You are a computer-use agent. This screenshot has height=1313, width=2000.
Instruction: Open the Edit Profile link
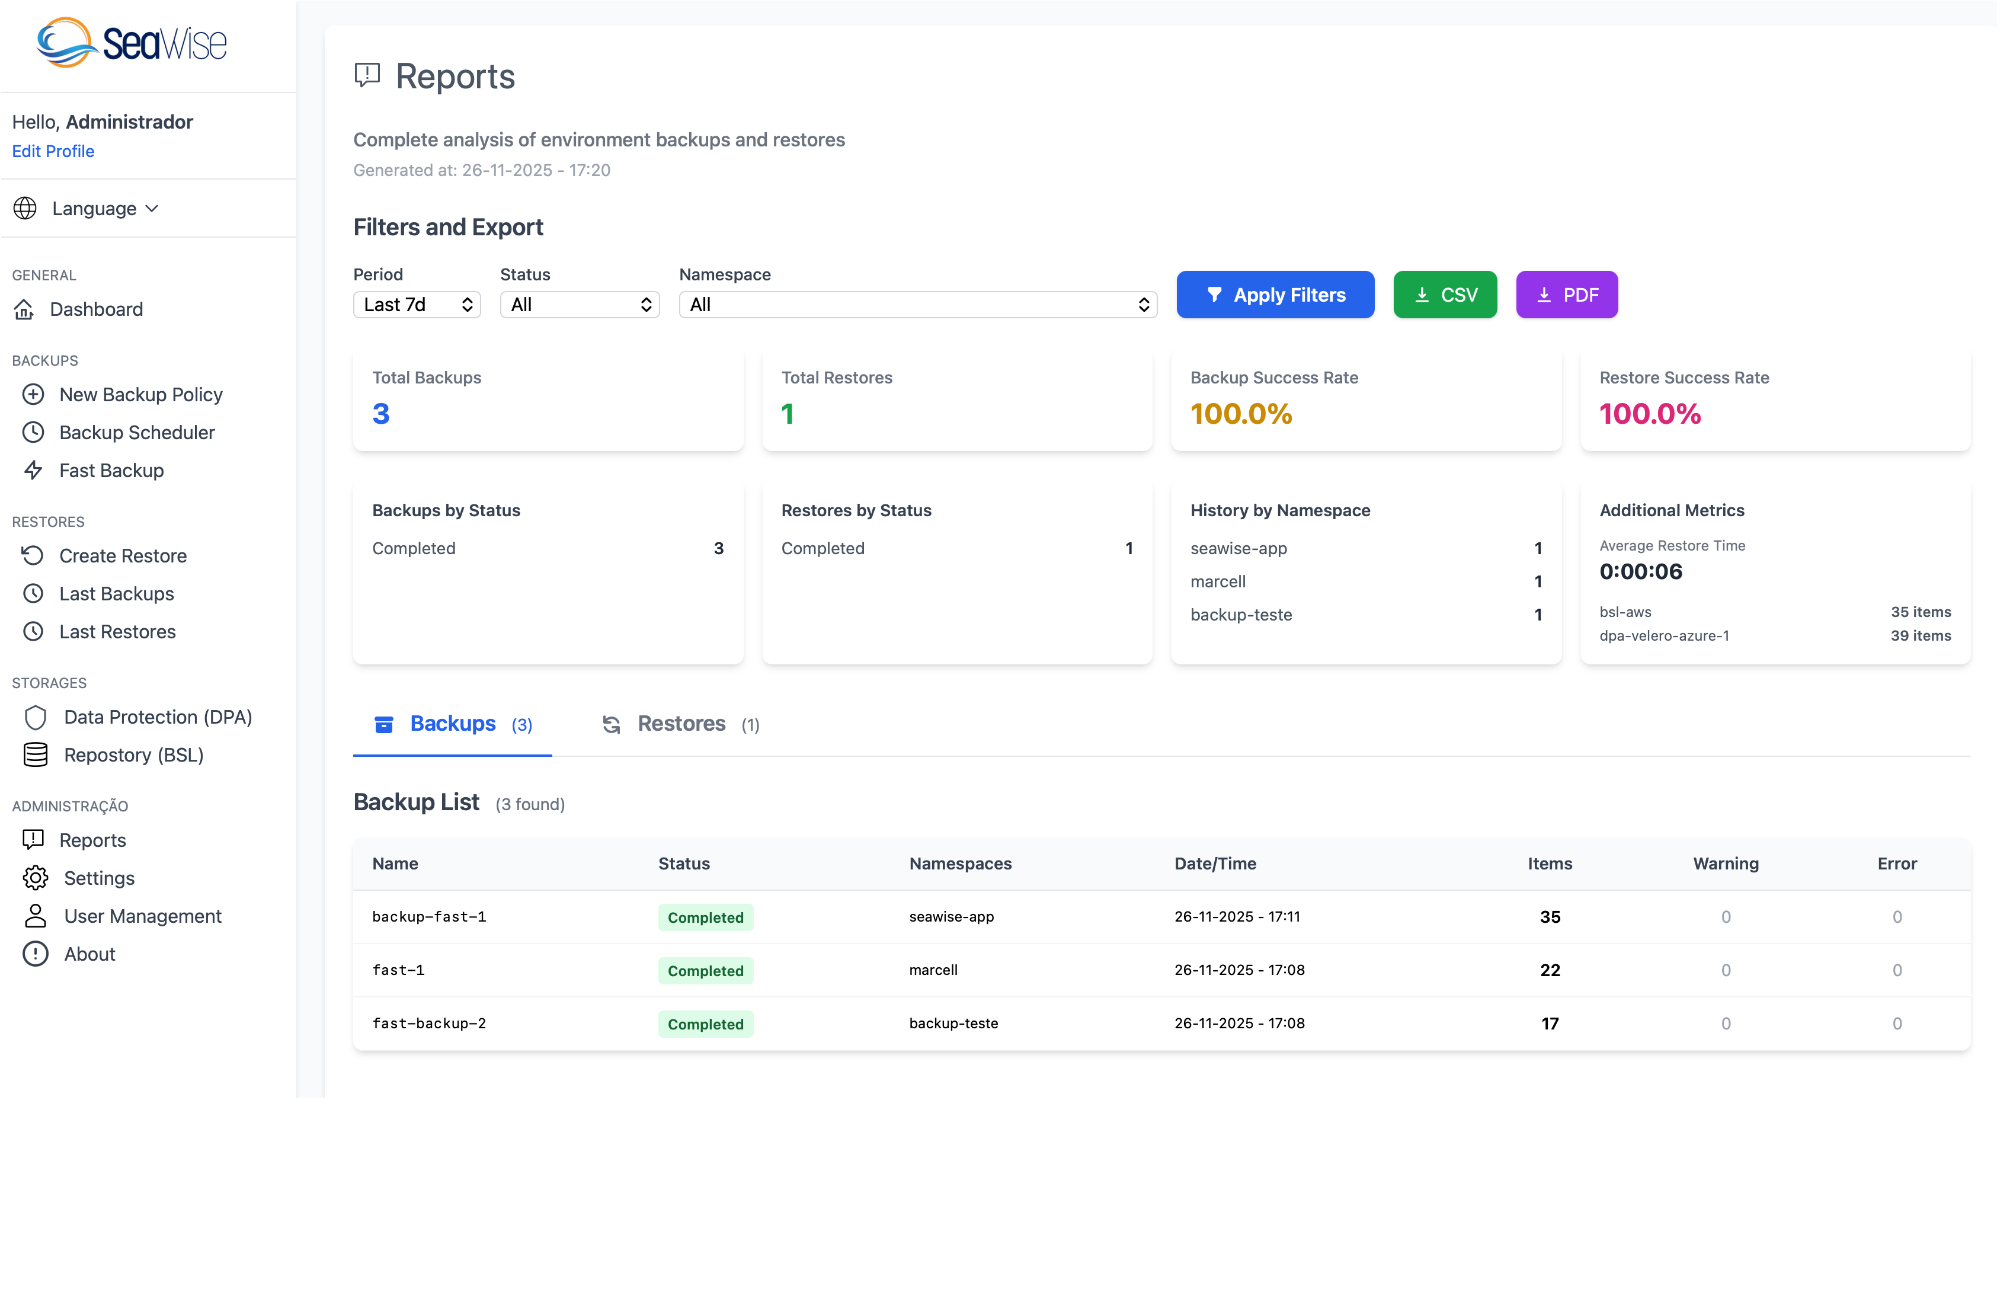coord(53,151)
